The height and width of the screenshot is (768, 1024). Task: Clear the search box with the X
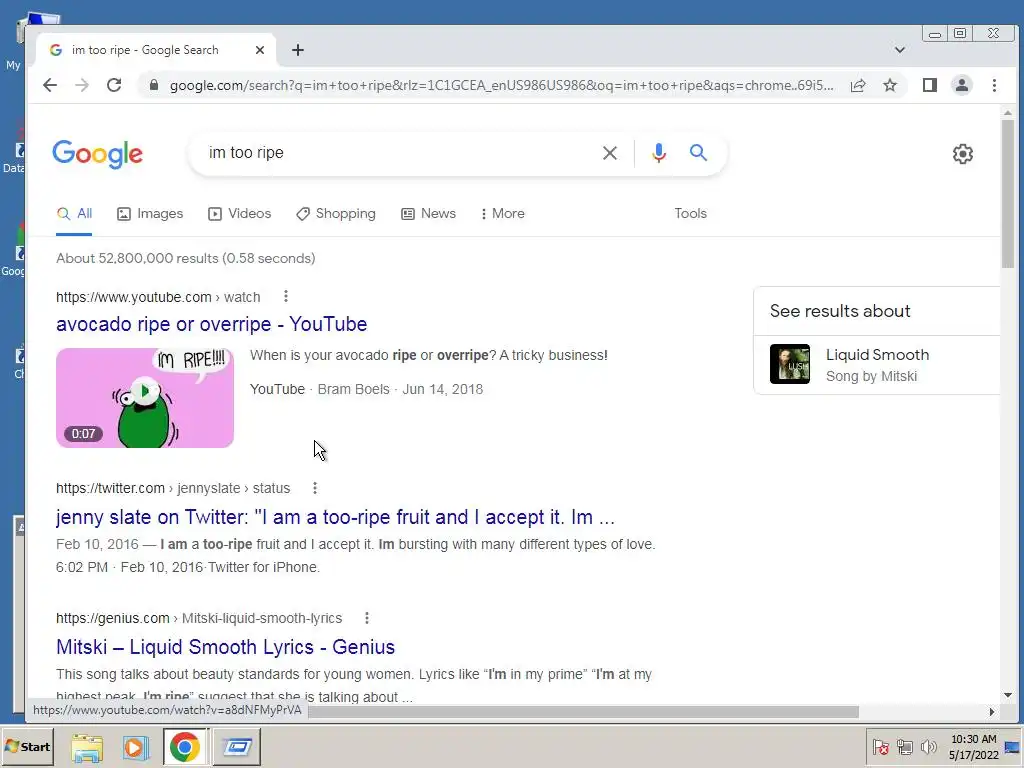[609, 153]
